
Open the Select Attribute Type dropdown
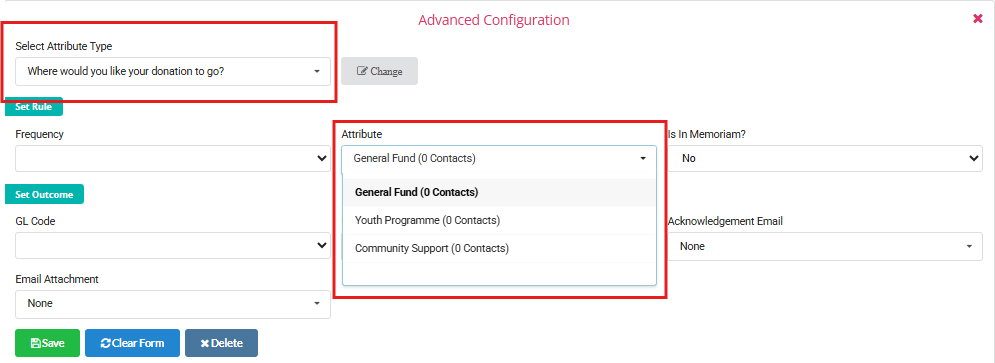(173, 71)
